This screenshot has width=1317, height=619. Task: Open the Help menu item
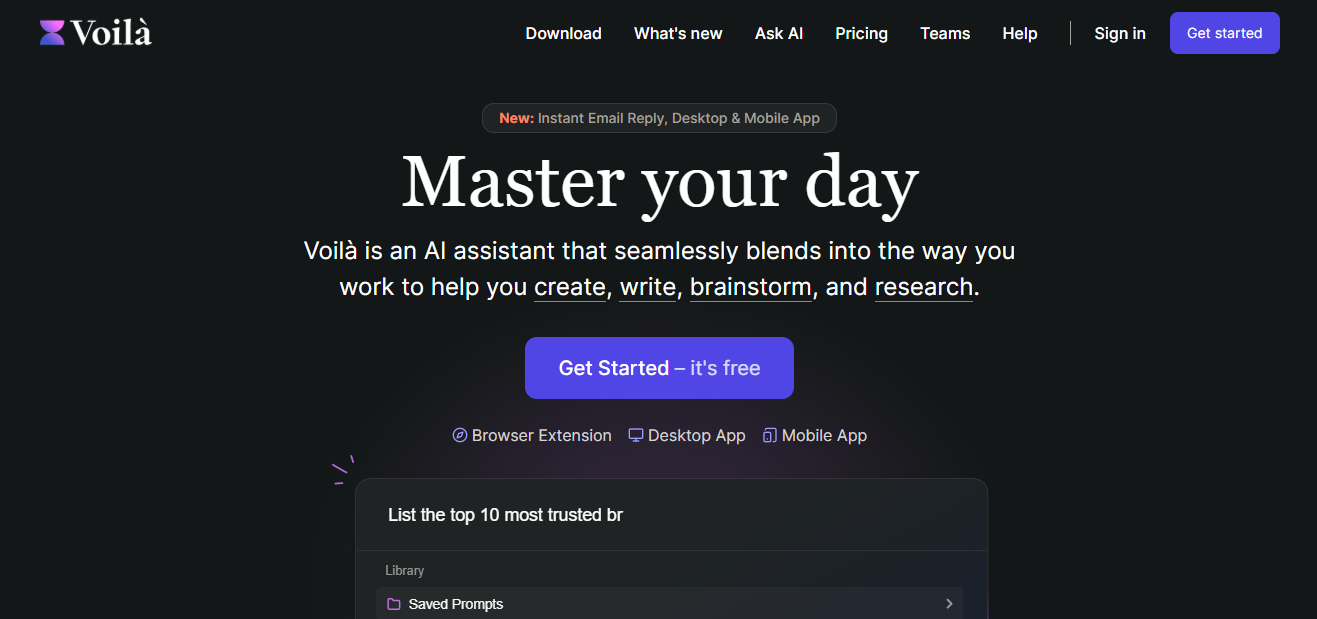(x=1020, y=33)
